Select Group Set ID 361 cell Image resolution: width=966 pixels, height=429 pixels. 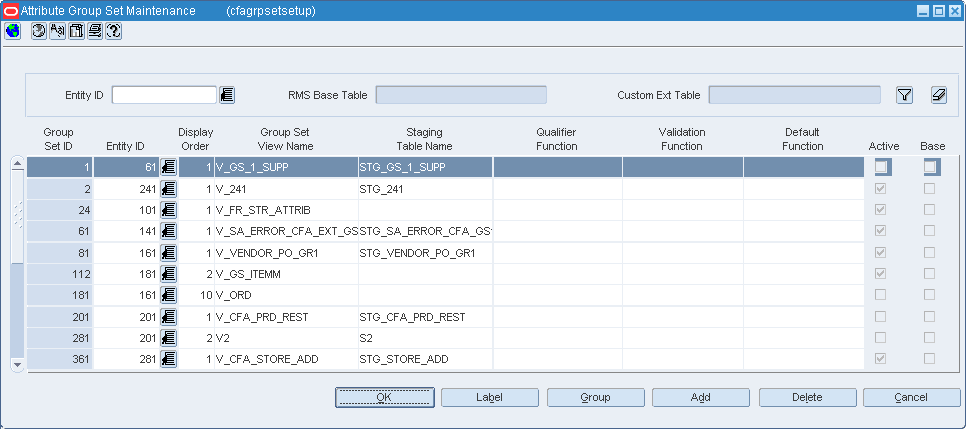point(60,359)
